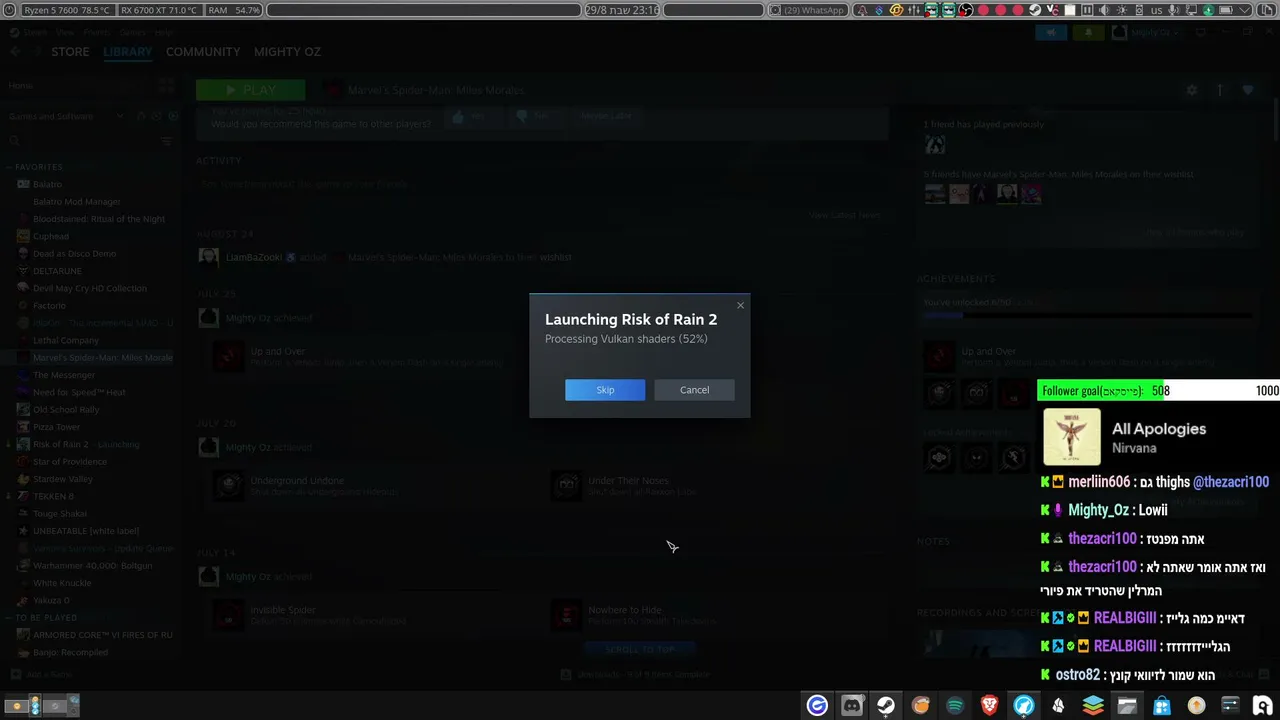
Task: Click the microphone tray icon
Action: 1174,10
